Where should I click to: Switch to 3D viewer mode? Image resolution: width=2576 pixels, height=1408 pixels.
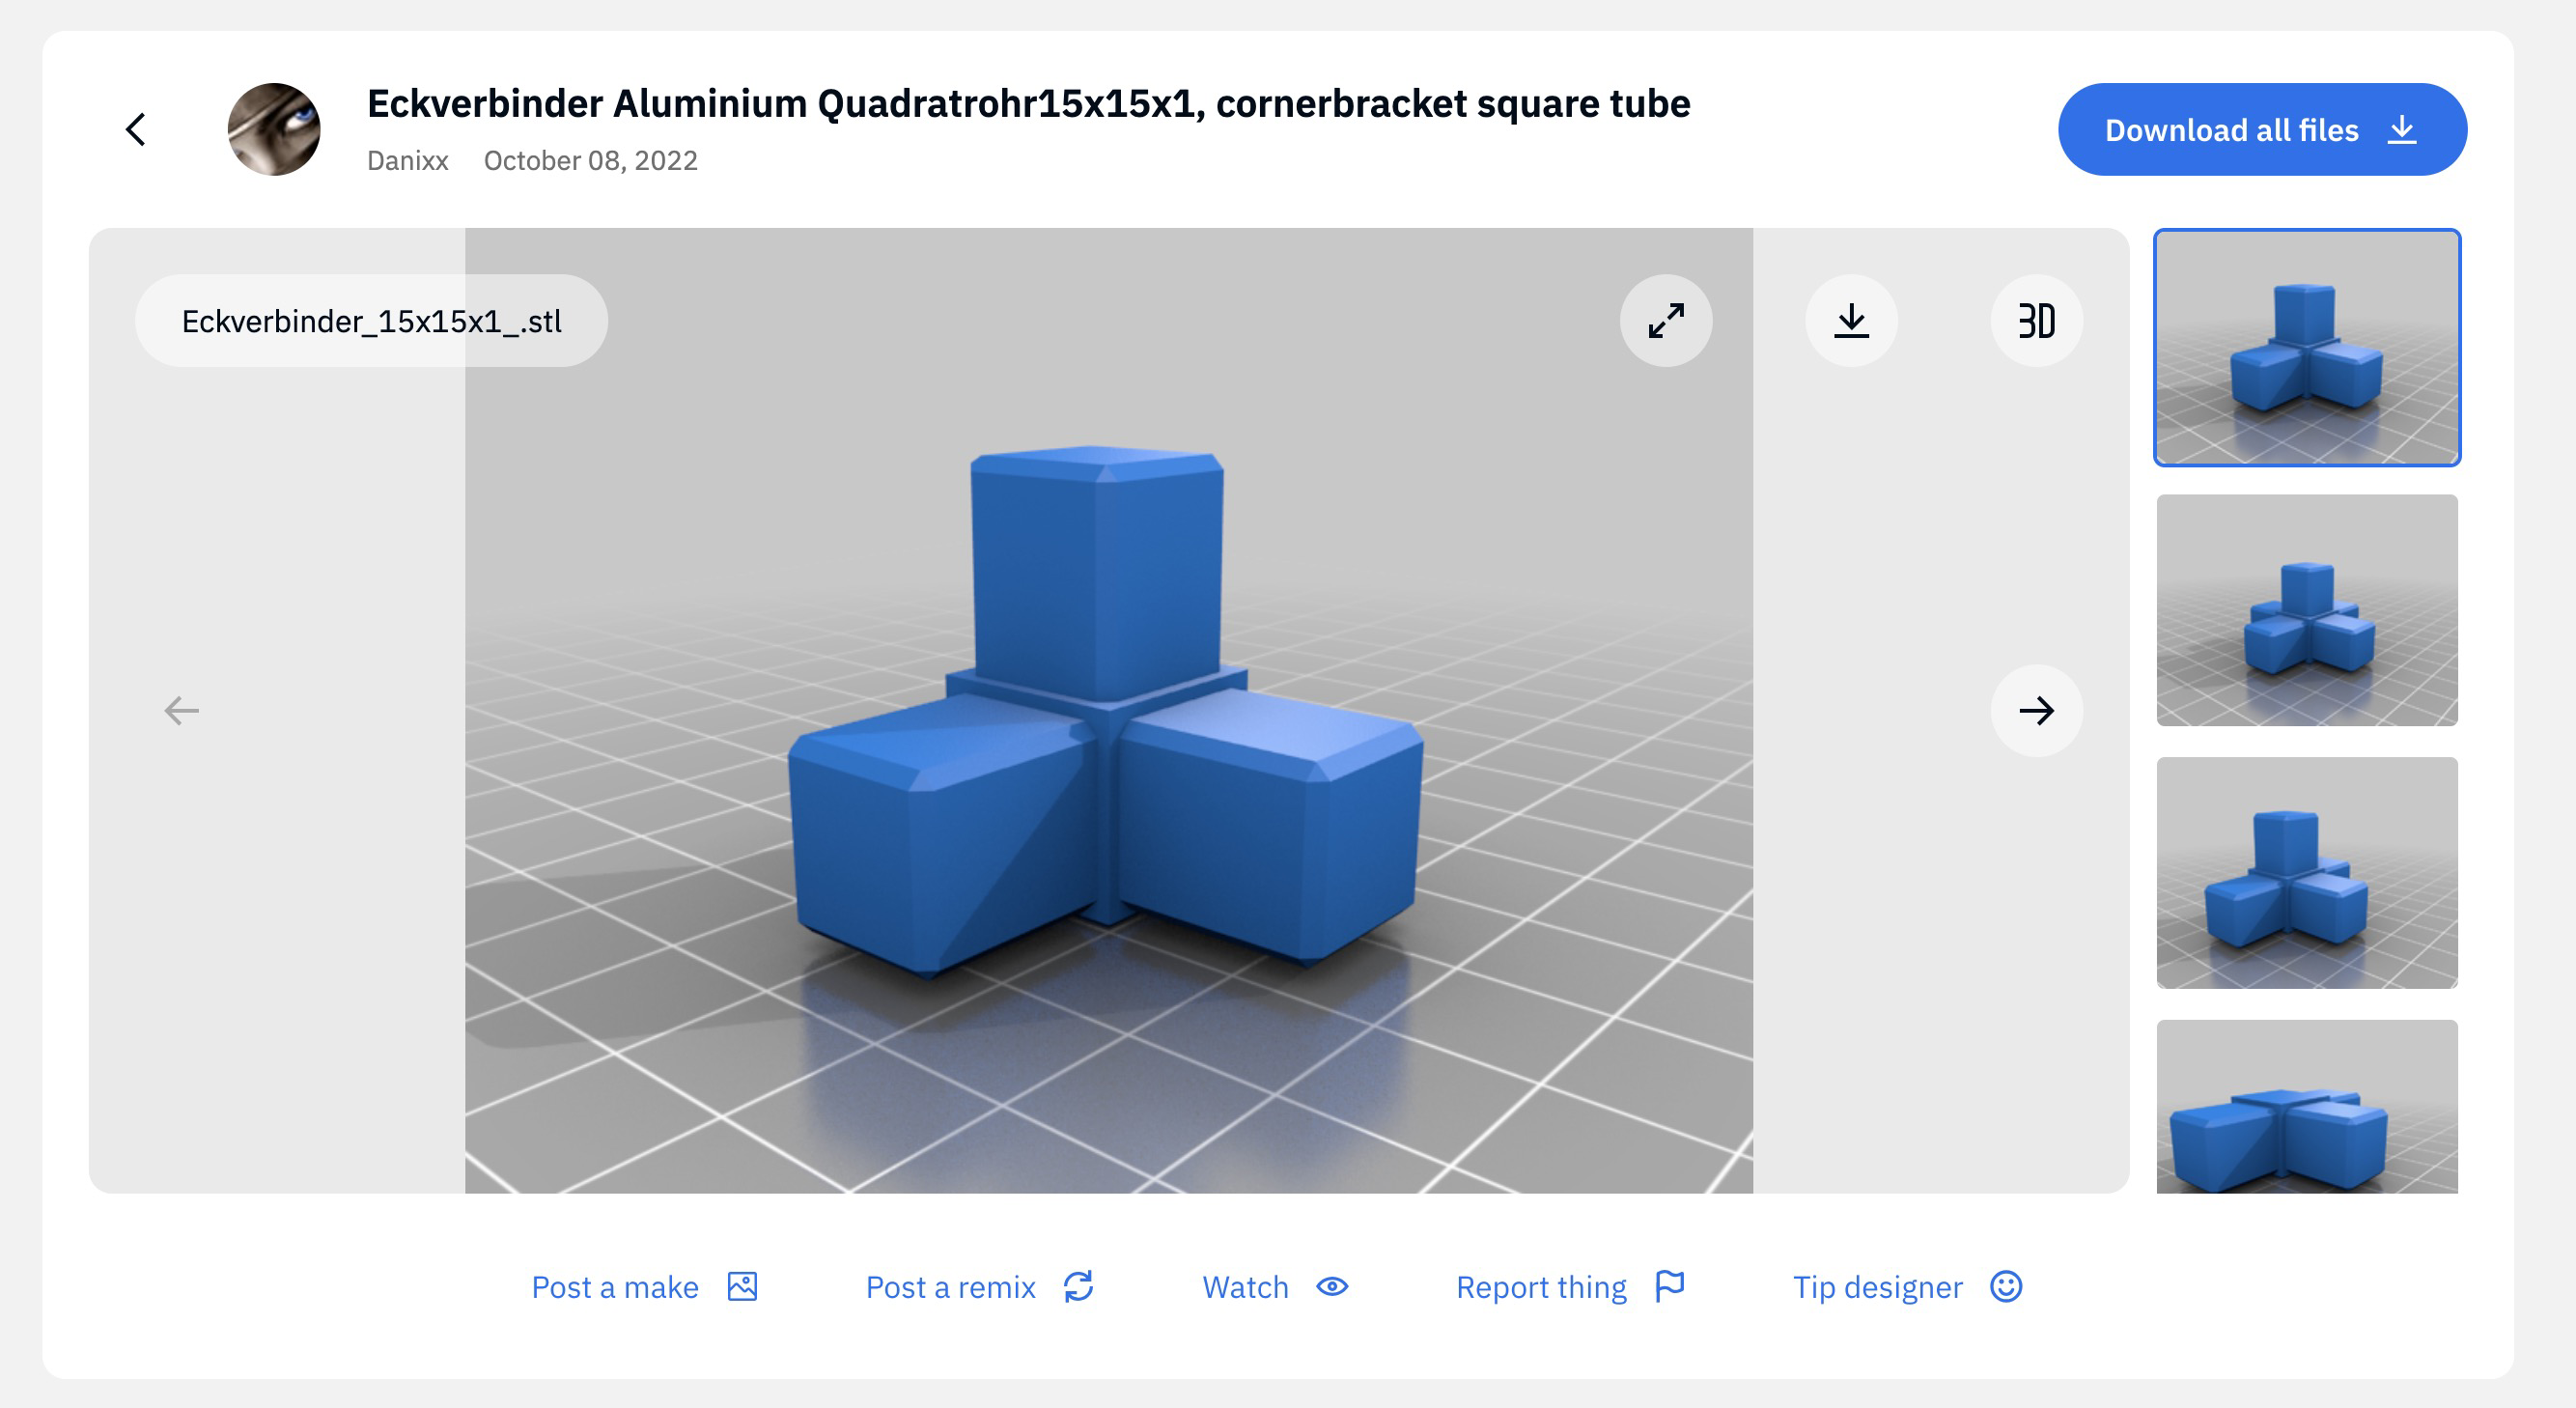(2036, 321)
